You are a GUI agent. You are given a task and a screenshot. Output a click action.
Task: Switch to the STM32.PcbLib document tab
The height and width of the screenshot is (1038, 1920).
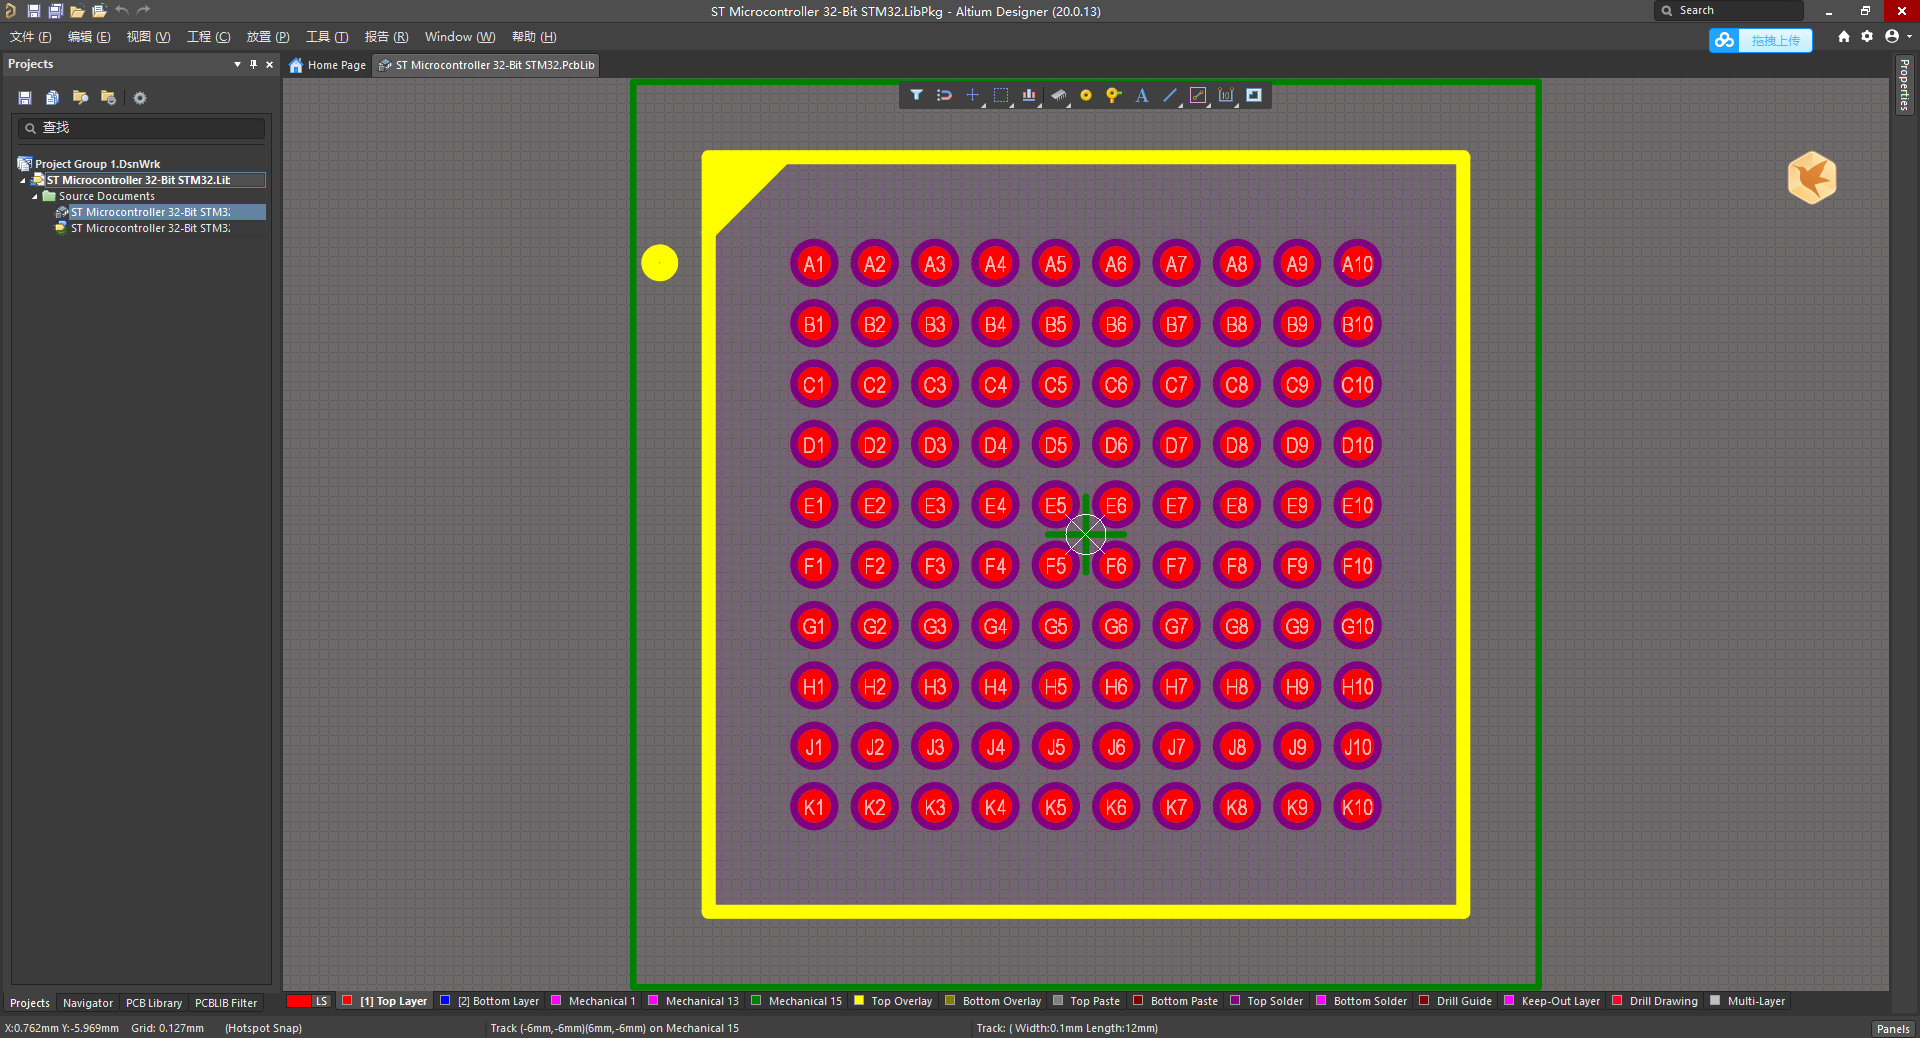point(486,65)
